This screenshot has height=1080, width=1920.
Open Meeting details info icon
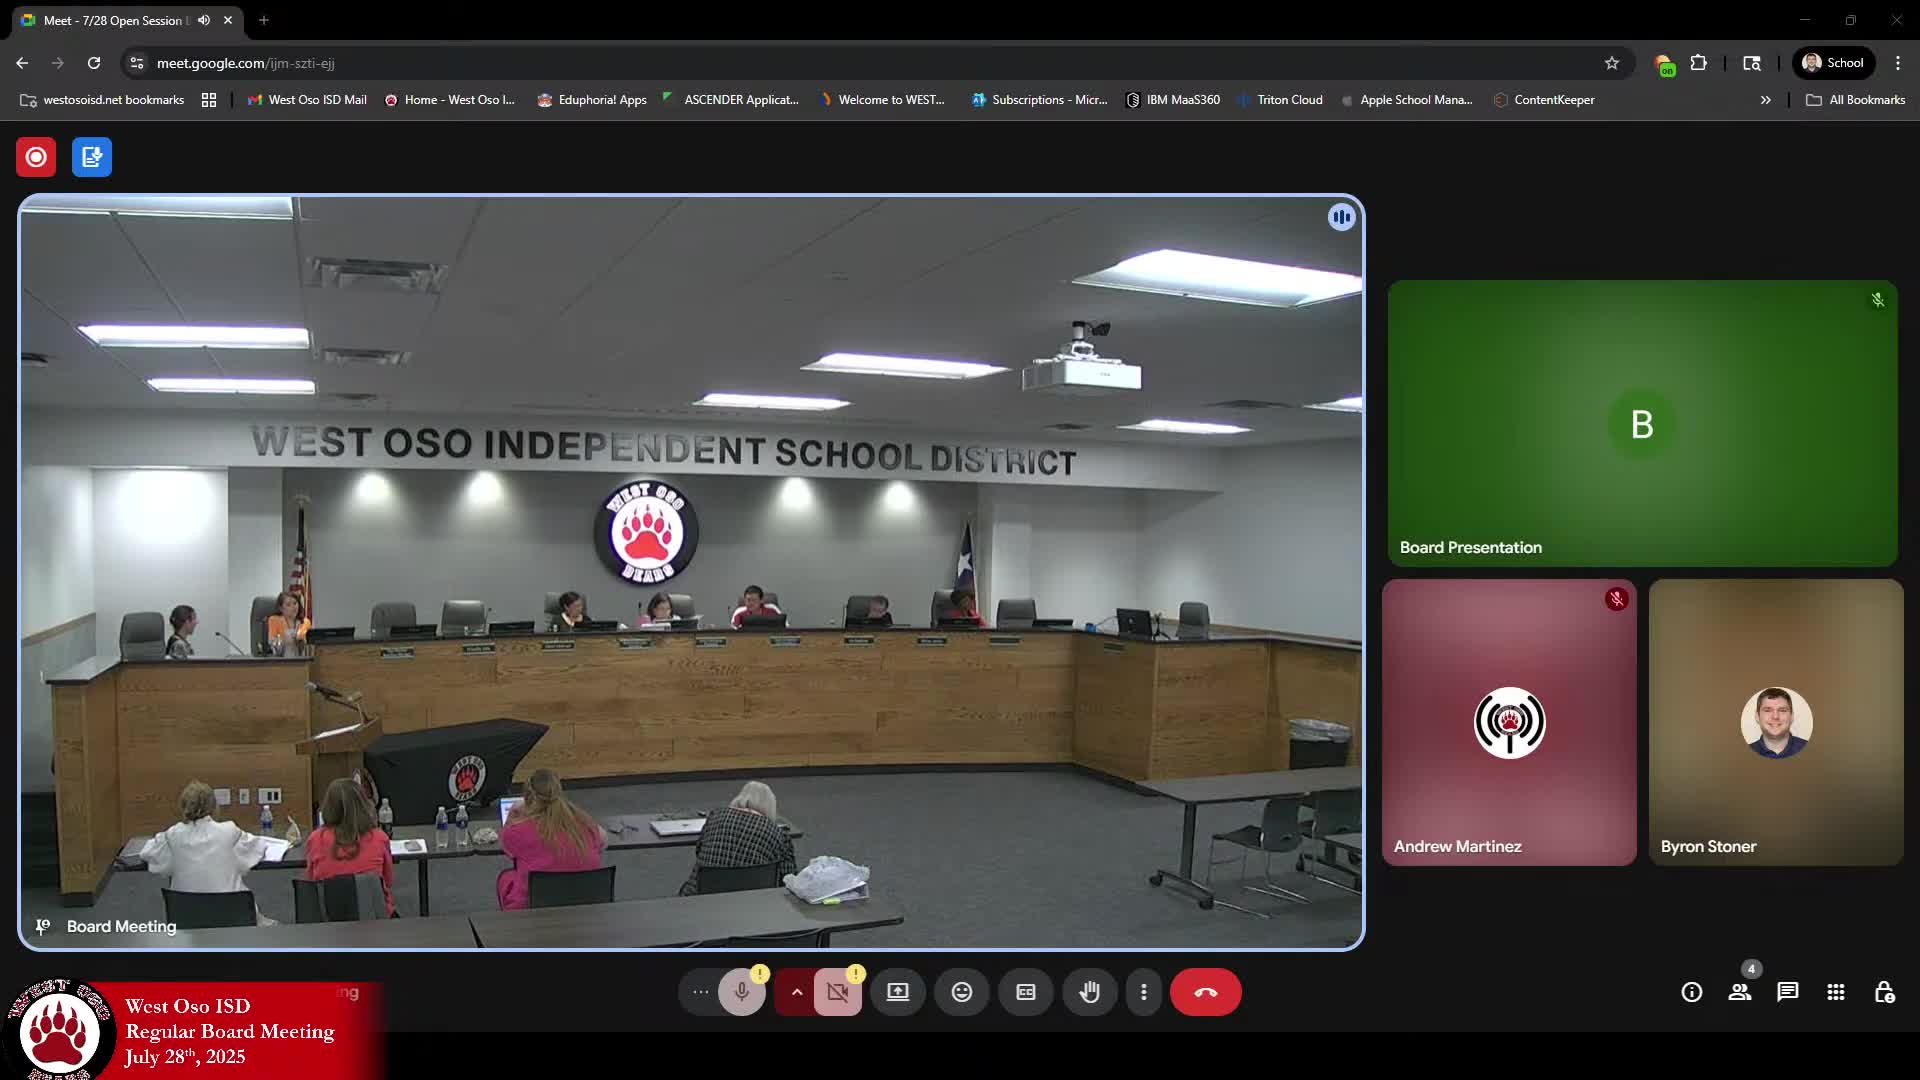(1692, 992)
